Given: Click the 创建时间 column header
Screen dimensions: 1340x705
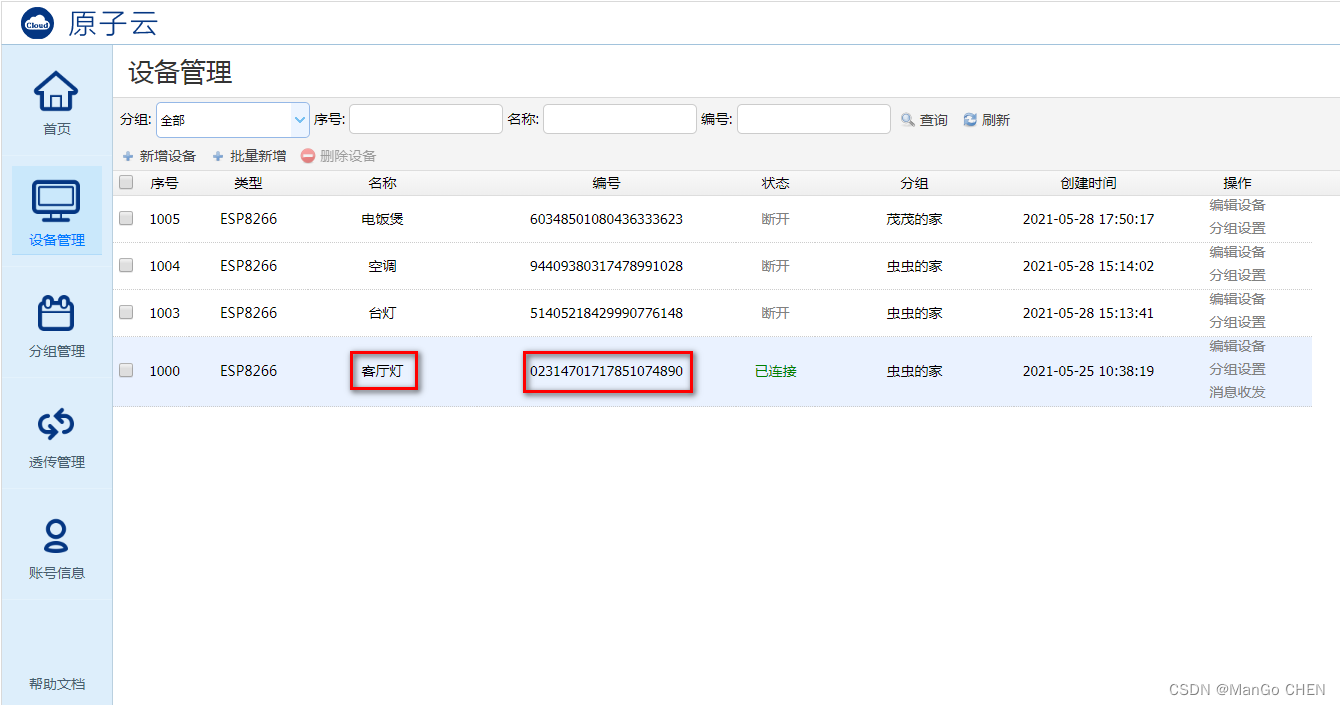Looking at the screenshot, I should coord(1088,183).
